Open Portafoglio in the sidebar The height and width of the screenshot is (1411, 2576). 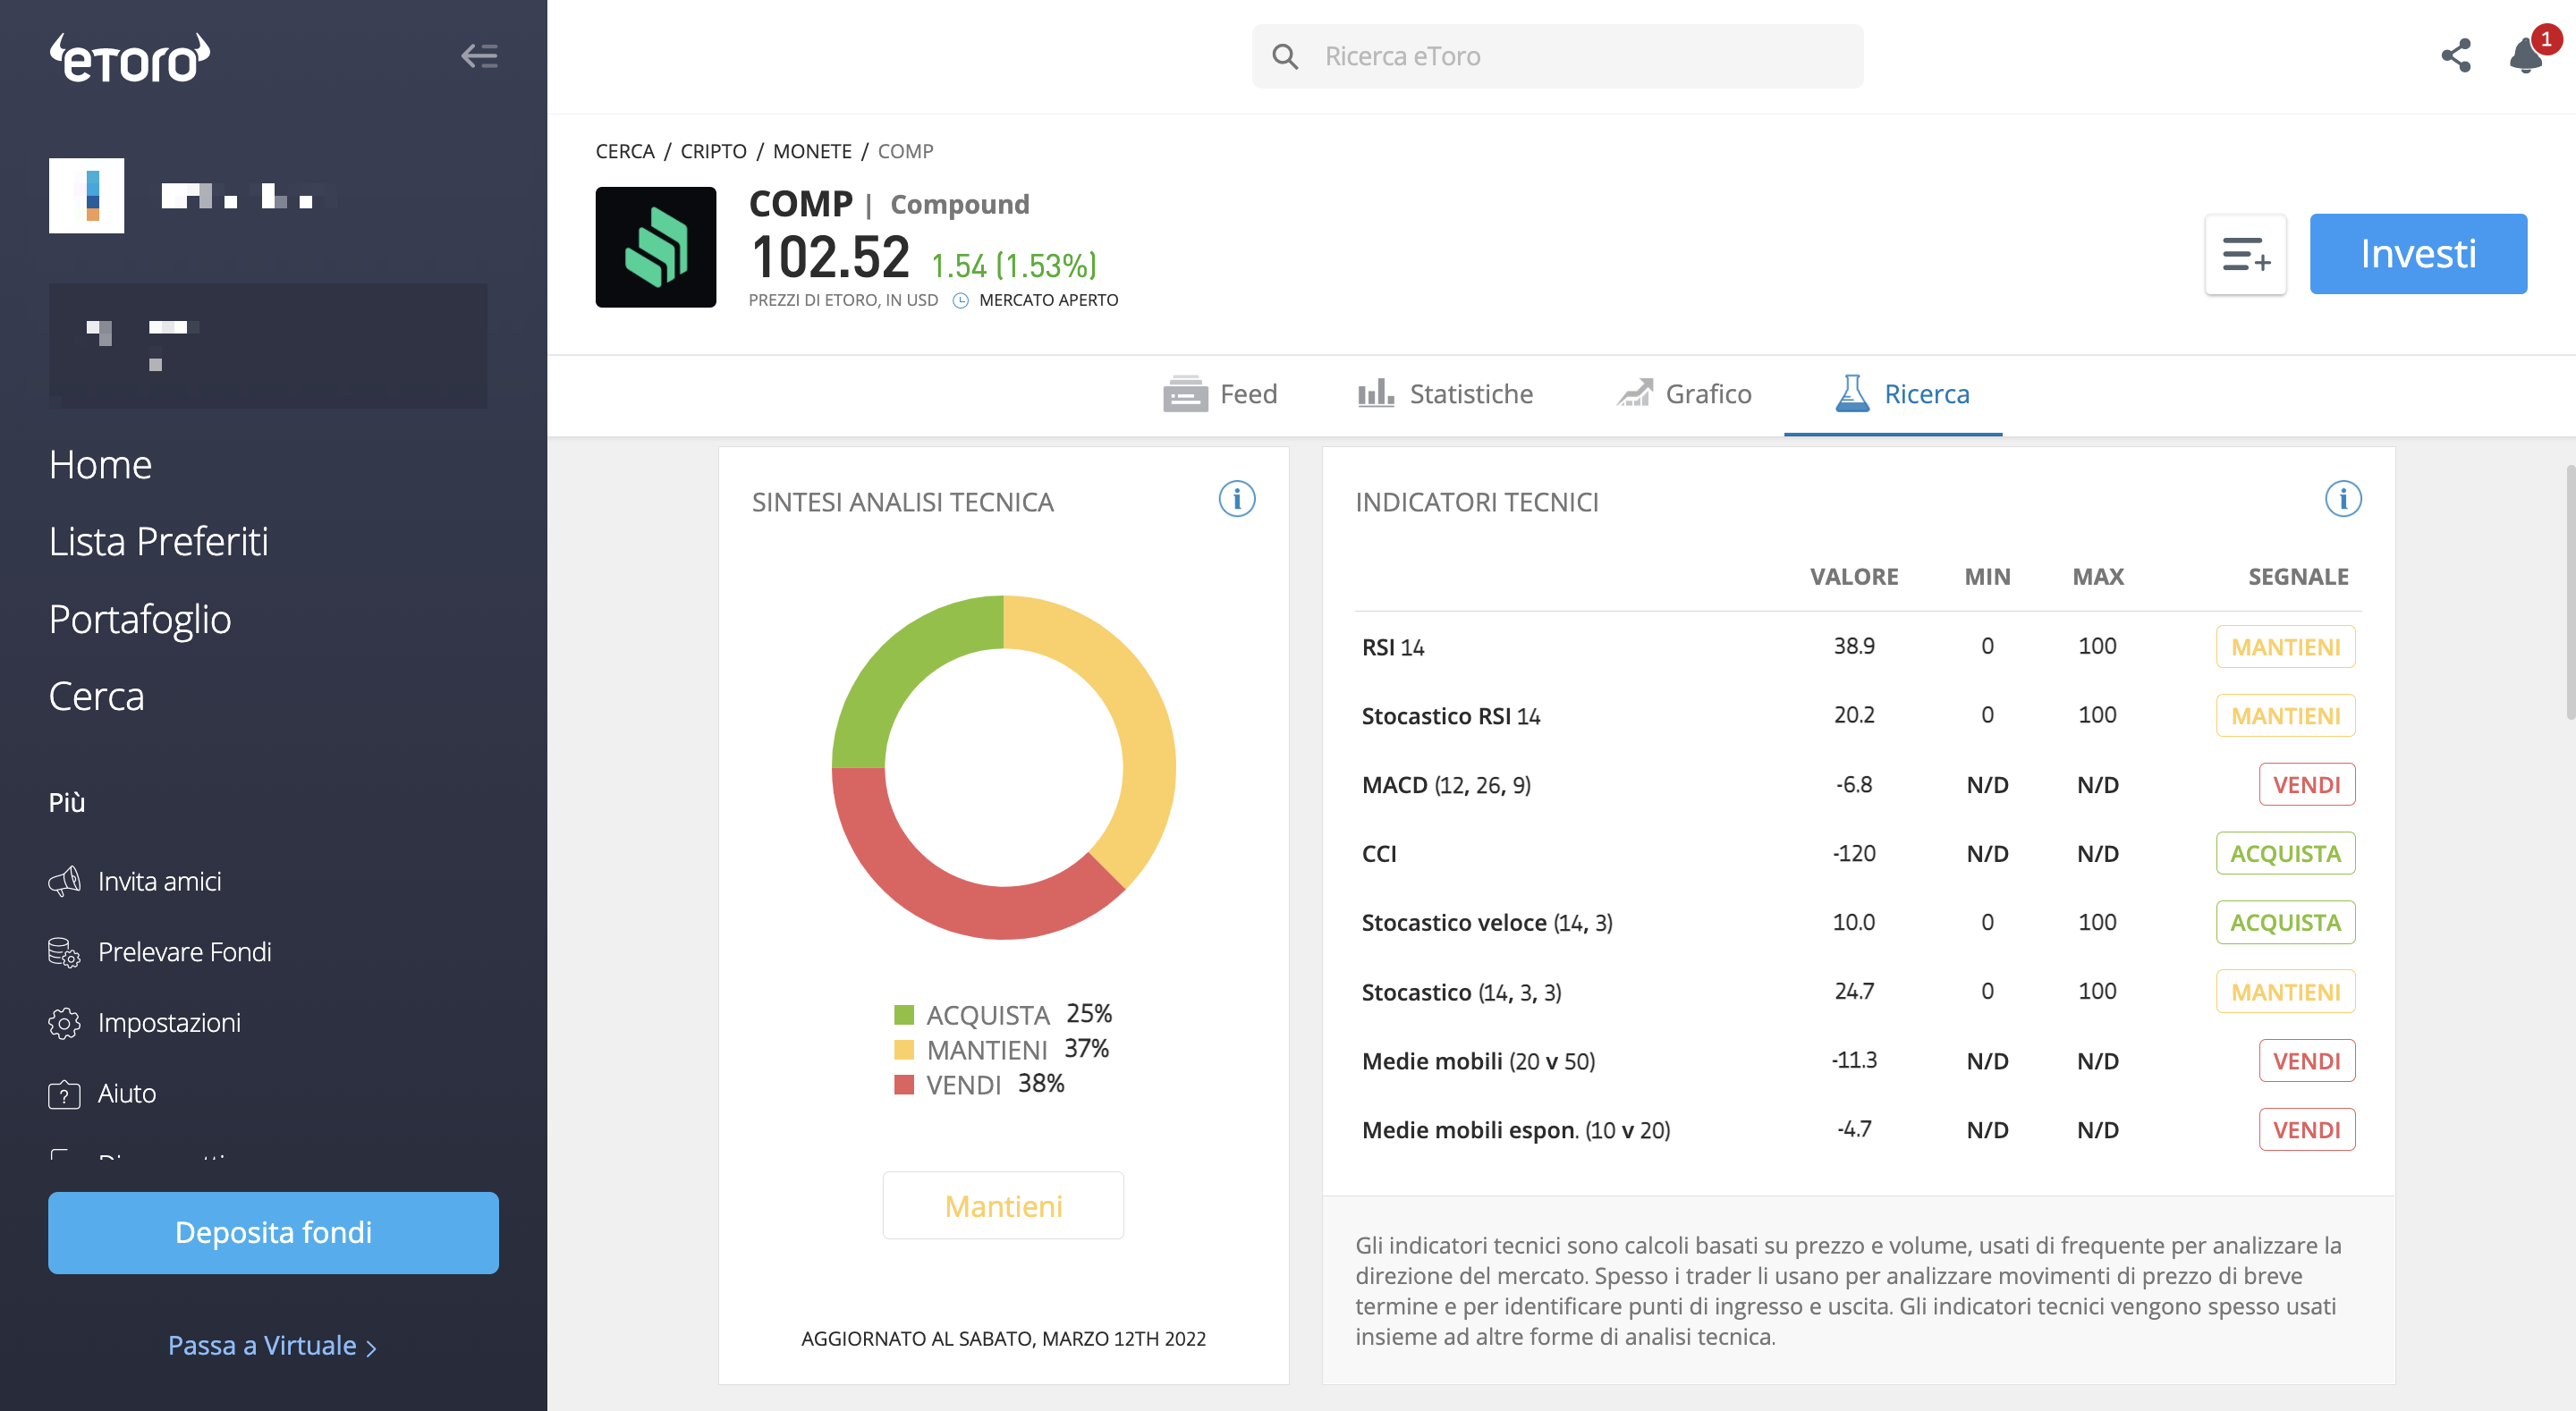[x=140, y=619]
